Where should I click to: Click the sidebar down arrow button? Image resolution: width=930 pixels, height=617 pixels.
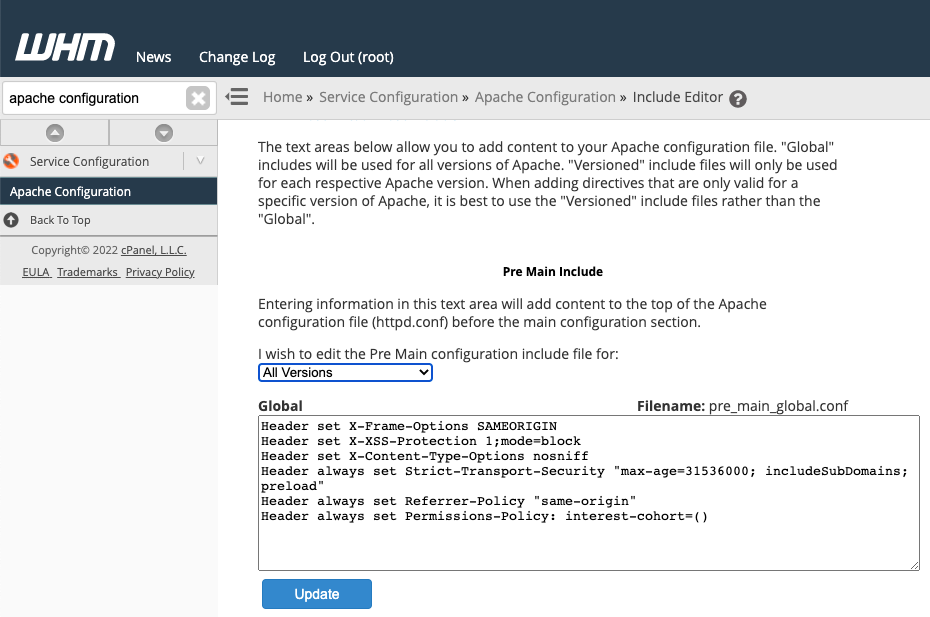tap(164, 133)
